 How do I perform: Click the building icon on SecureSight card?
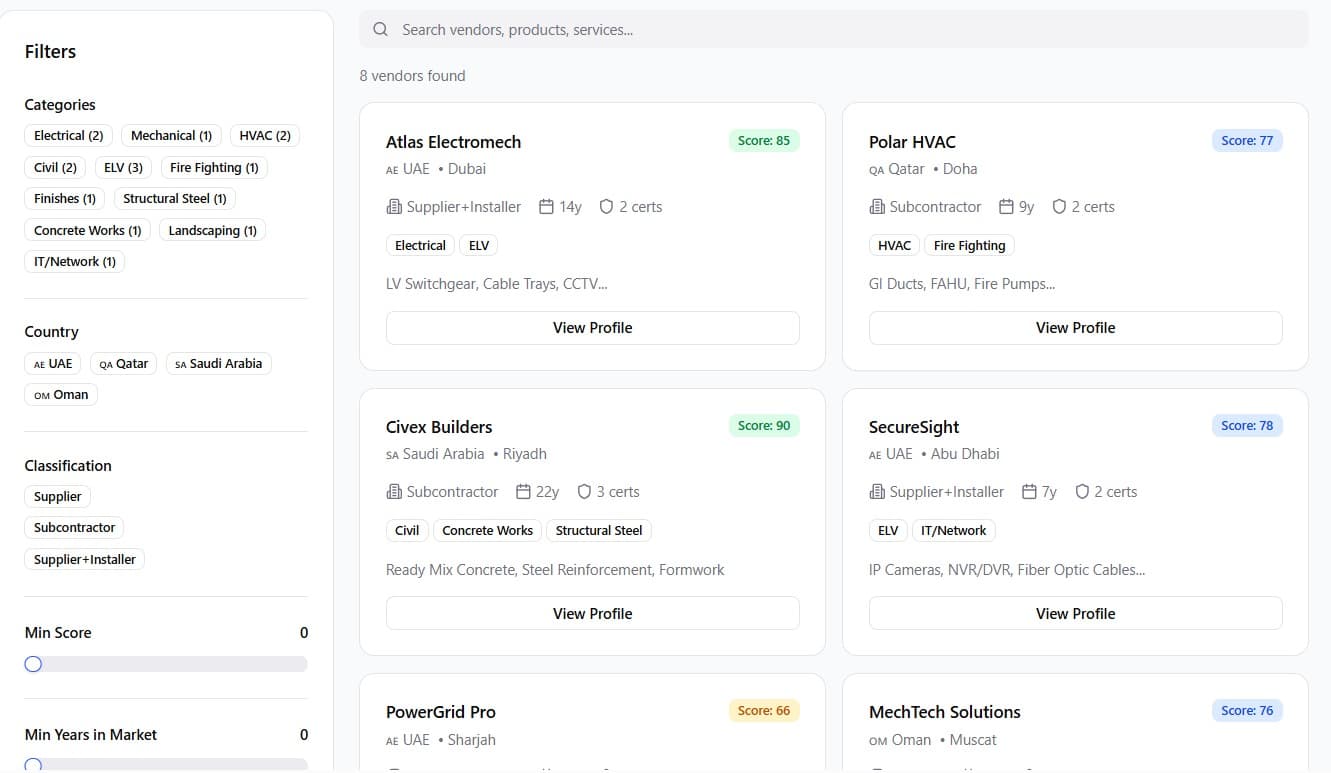[877, 492]
